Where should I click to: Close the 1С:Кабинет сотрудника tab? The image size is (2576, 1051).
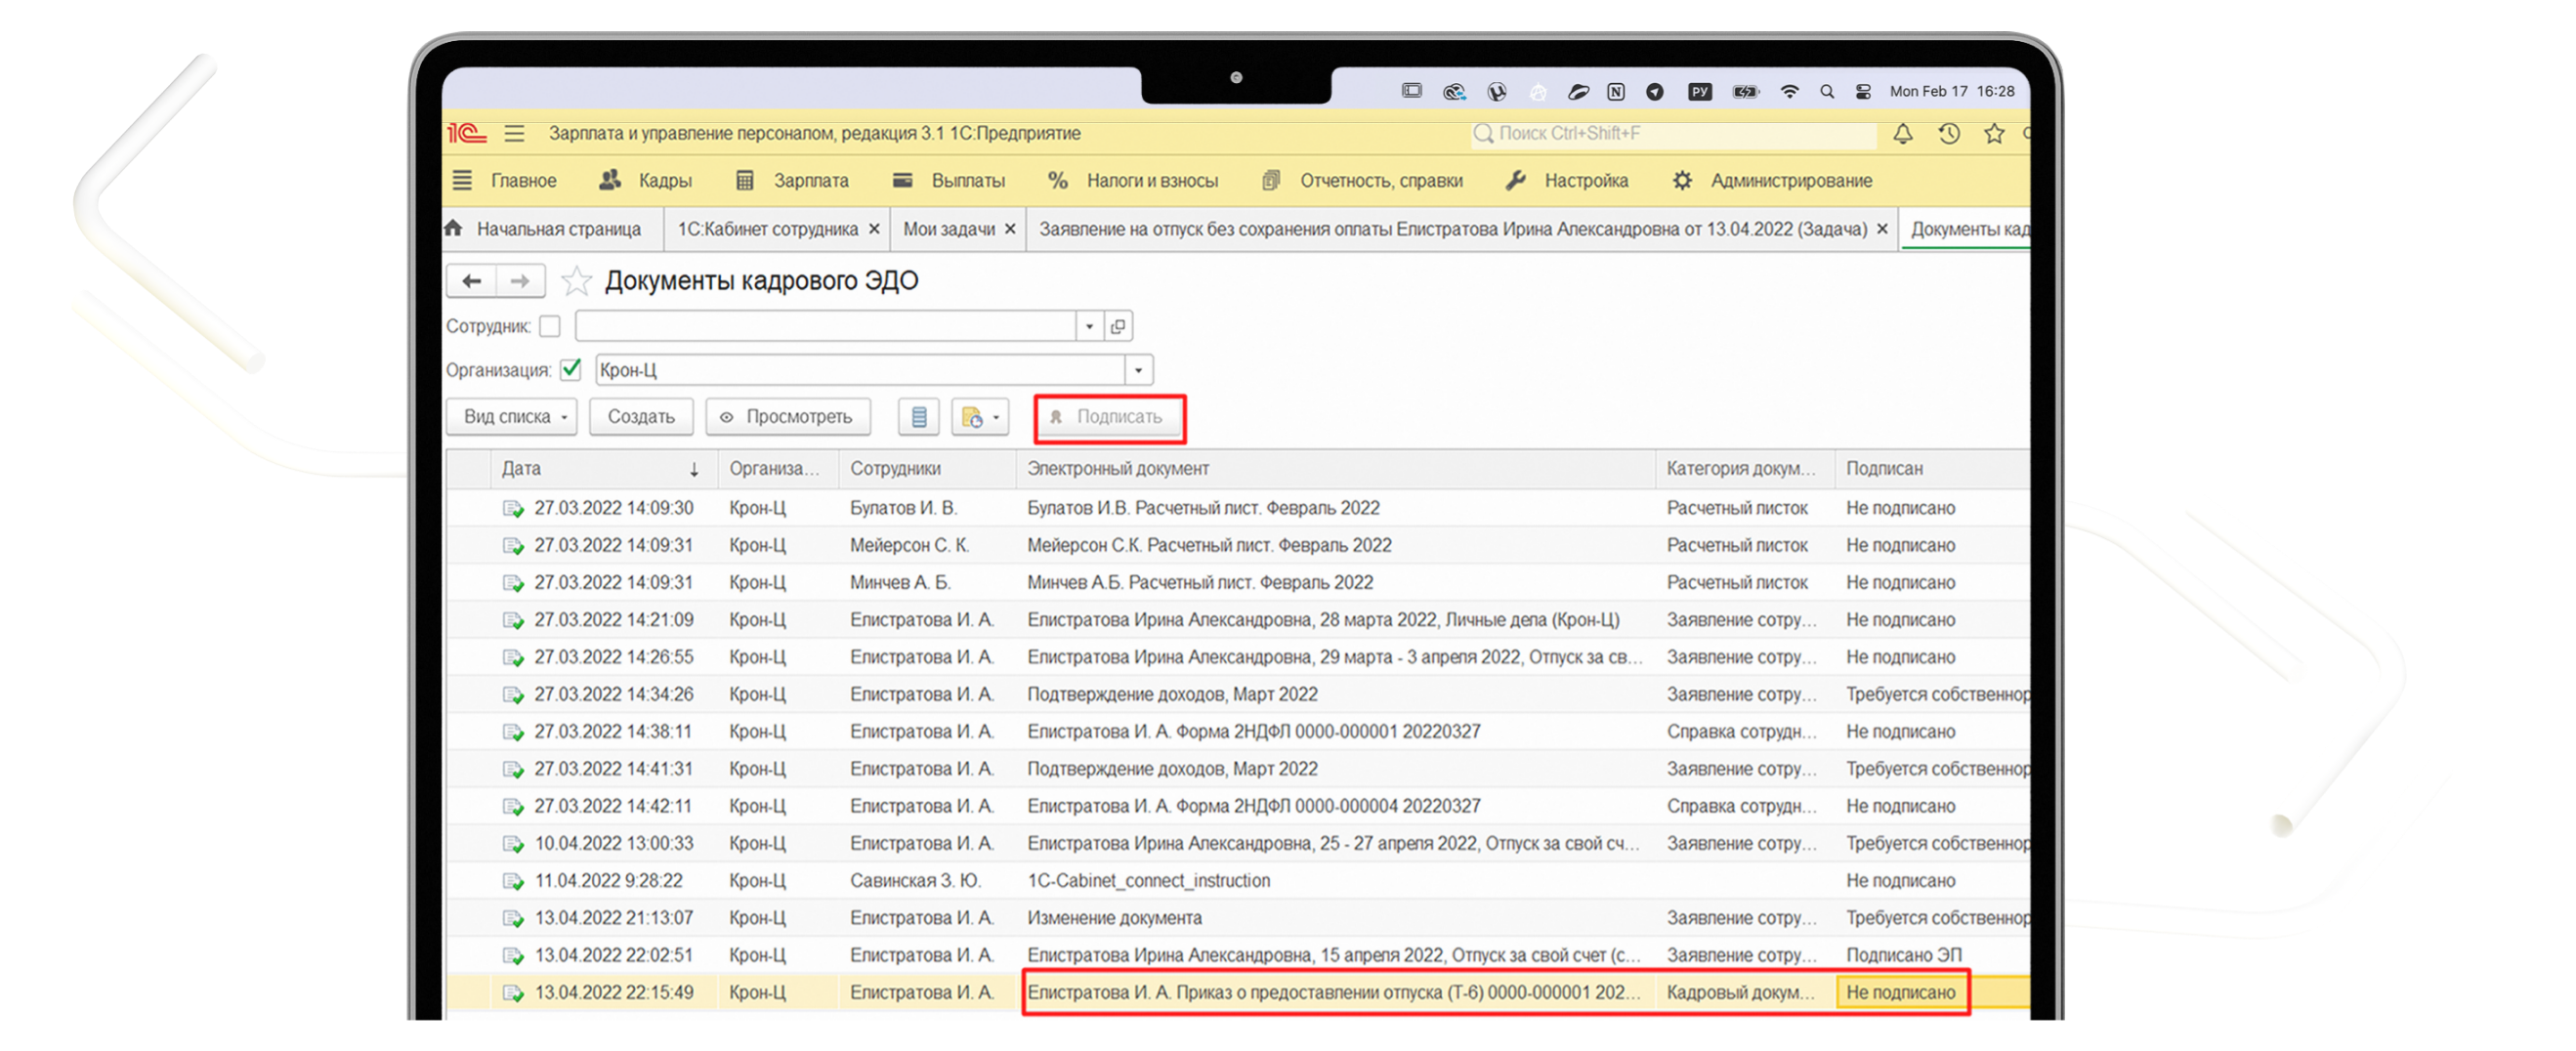874,229
